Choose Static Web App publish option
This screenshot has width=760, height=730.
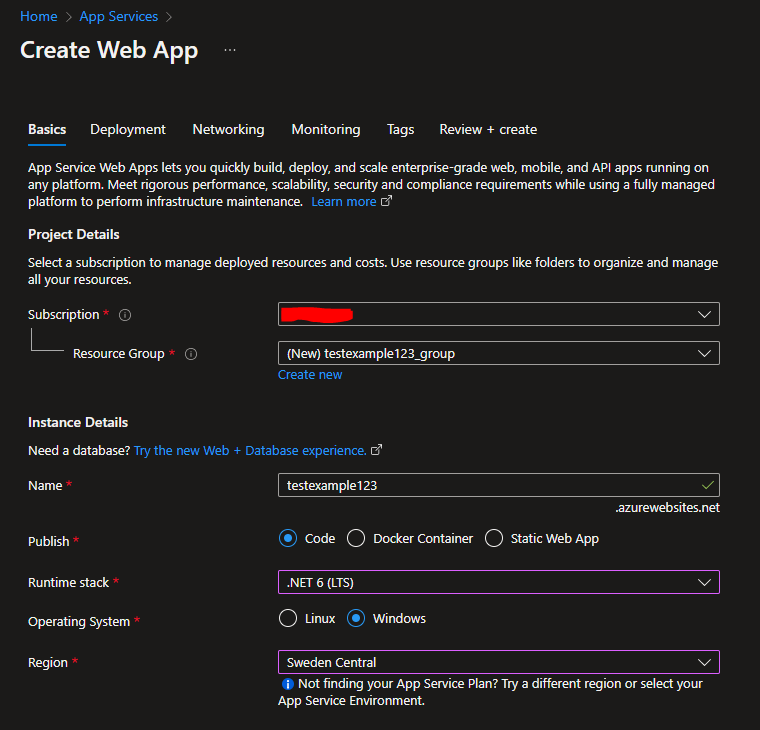tap(493, 538)
